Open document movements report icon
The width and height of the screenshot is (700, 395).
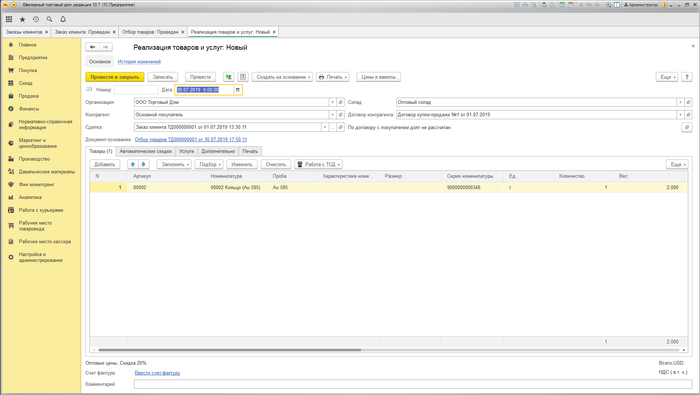tap(229, 77)
